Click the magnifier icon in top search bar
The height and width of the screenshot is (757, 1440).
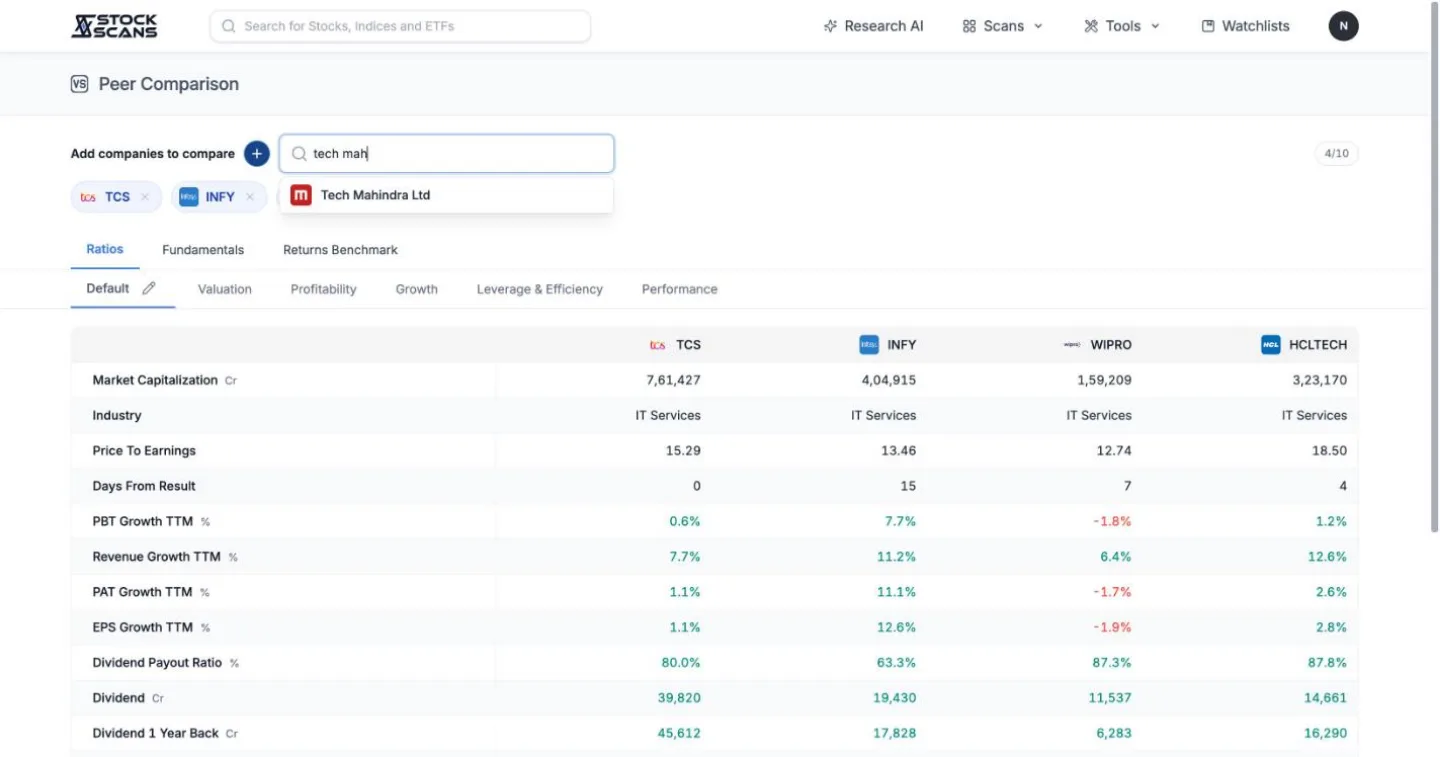click(229, 26)
